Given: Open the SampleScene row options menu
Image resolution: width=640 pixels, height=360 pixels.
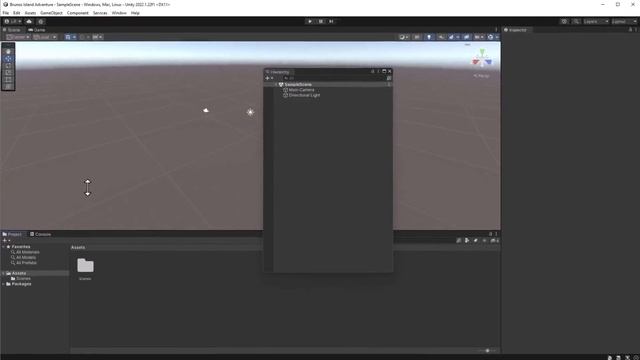Looking at the screenshot, I should pos(389,84).
